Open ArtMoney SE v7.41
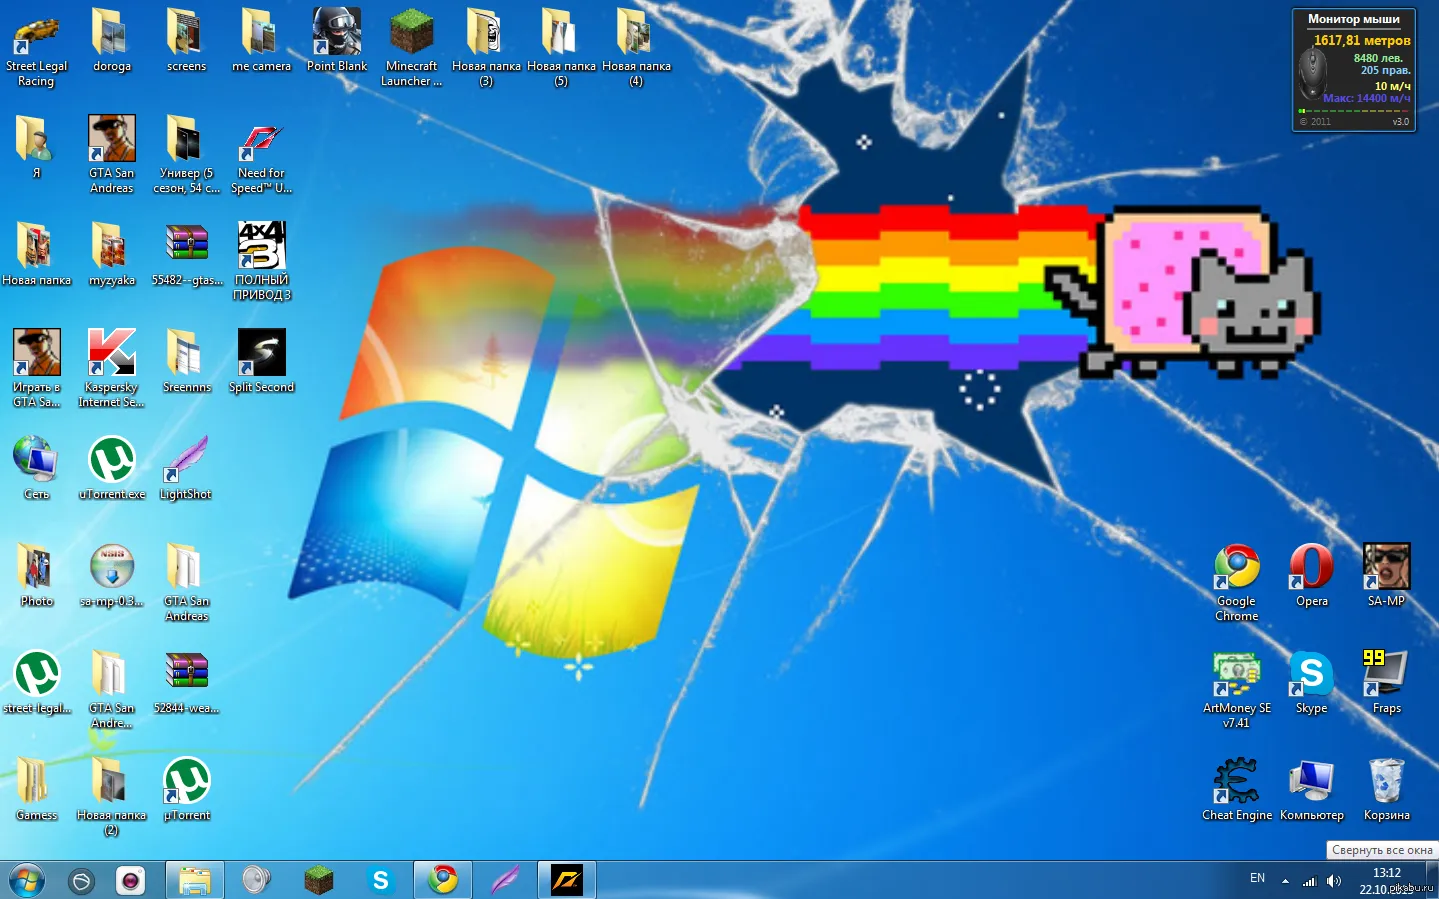This screenshot has width=1439, height=899. [x=1237, y=689]
